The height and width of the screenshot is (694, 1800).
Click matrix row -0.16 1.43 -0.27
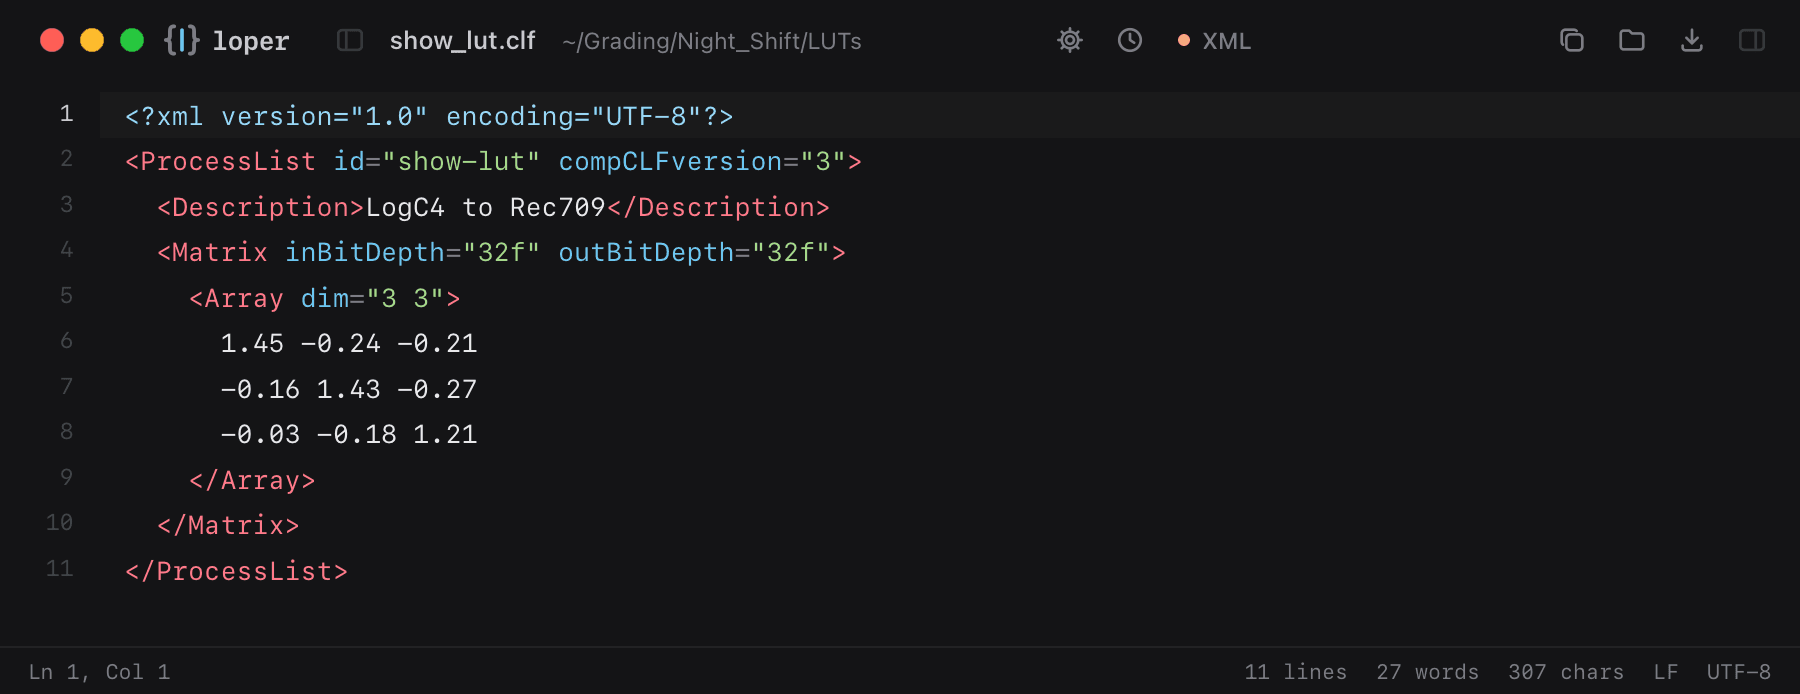(x=349, y=389)
